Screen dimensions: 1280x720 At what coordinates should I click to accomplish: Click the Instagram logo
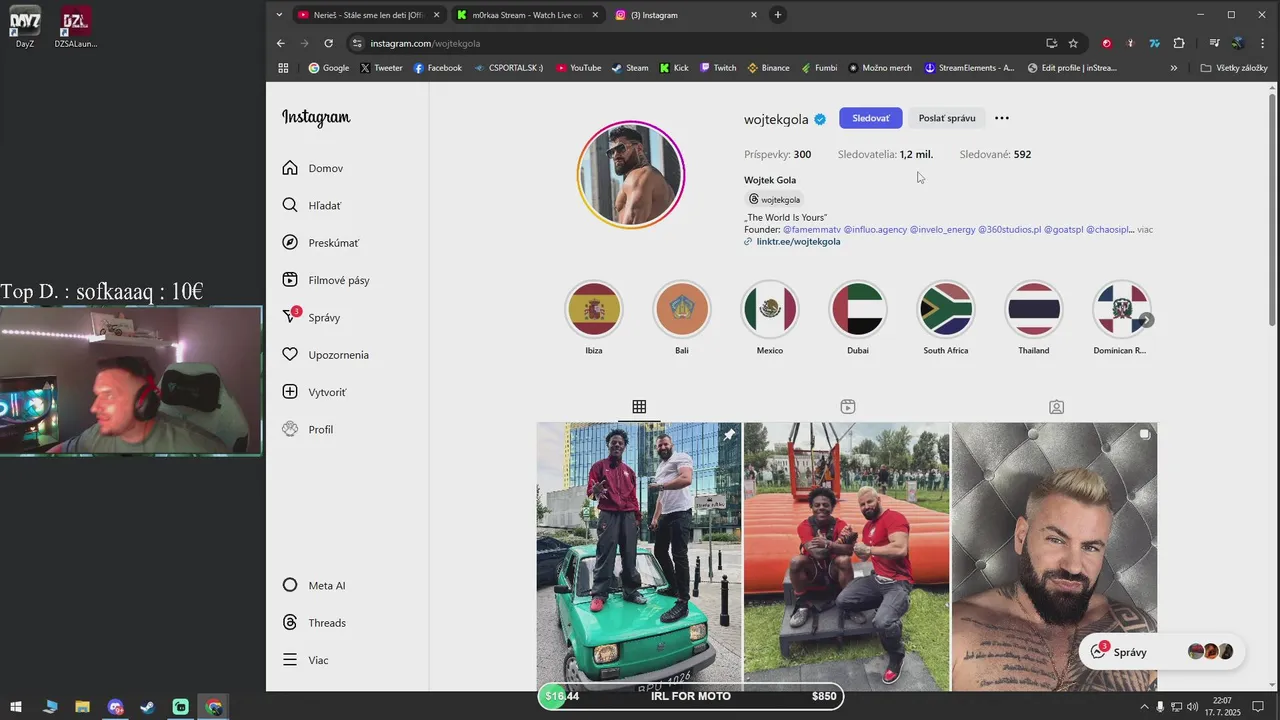(316, 117)
